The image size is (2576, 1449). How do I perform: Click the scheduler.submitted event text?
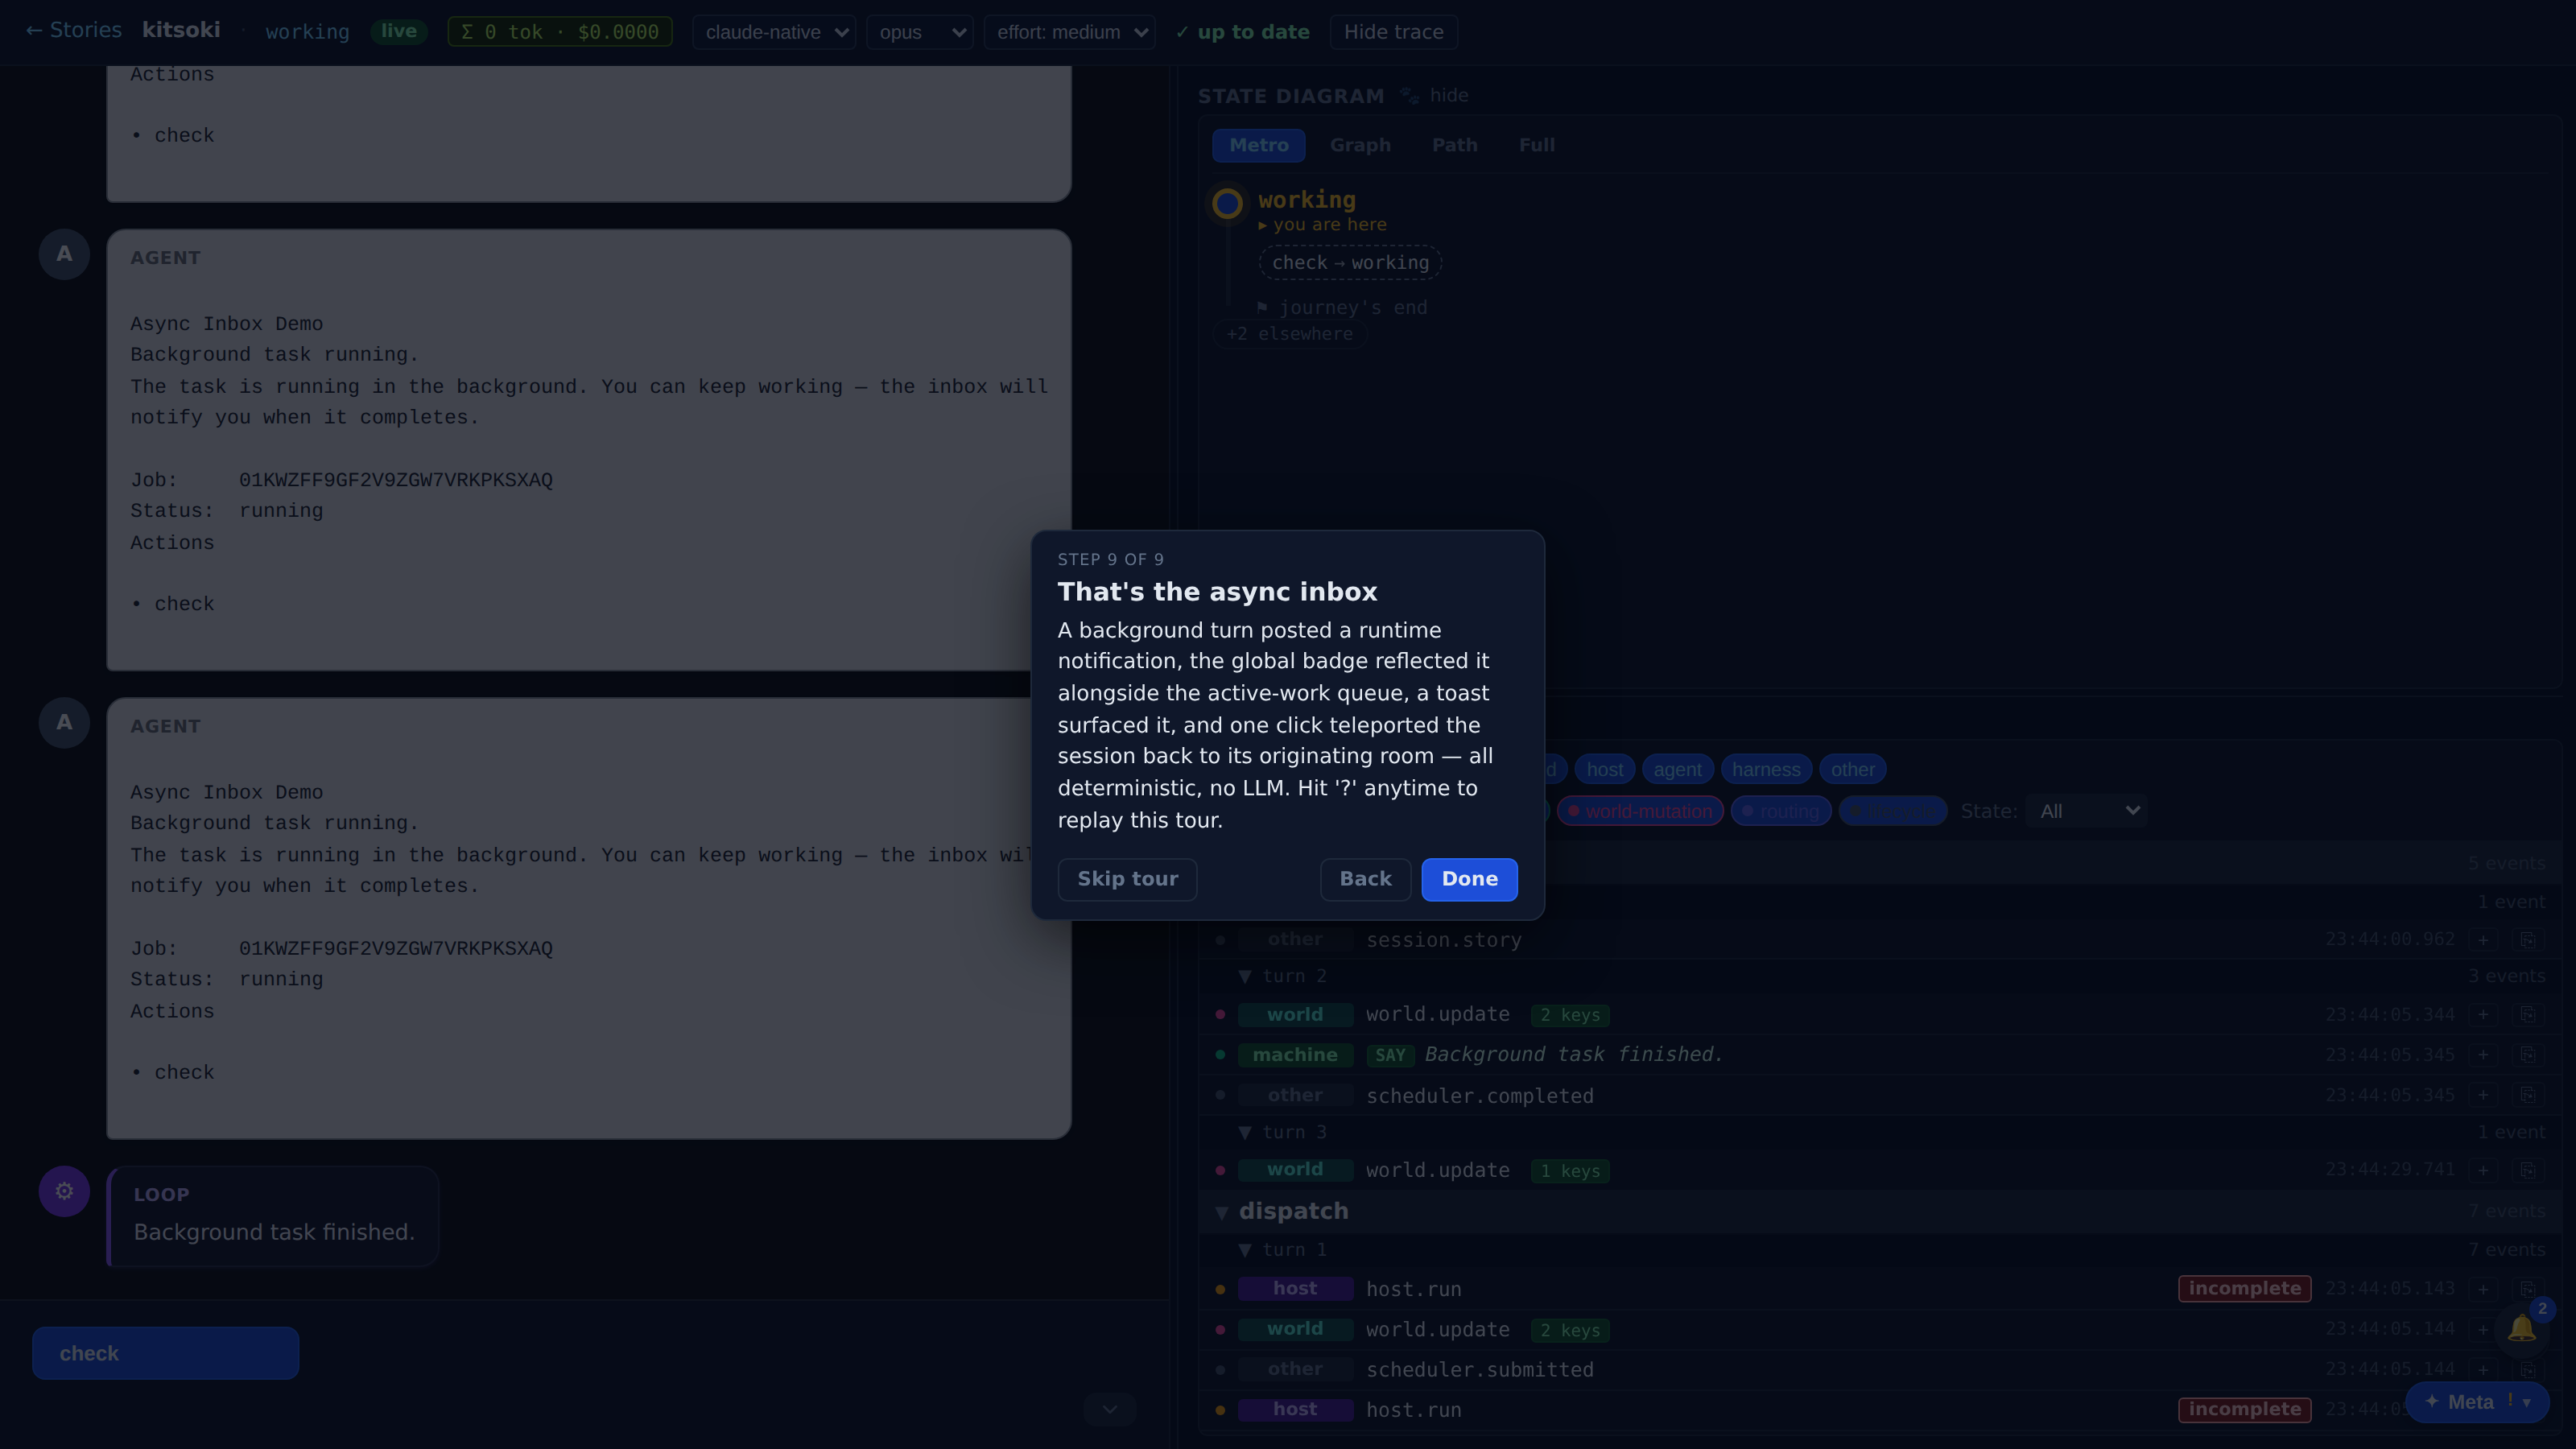[1479, 1370]
